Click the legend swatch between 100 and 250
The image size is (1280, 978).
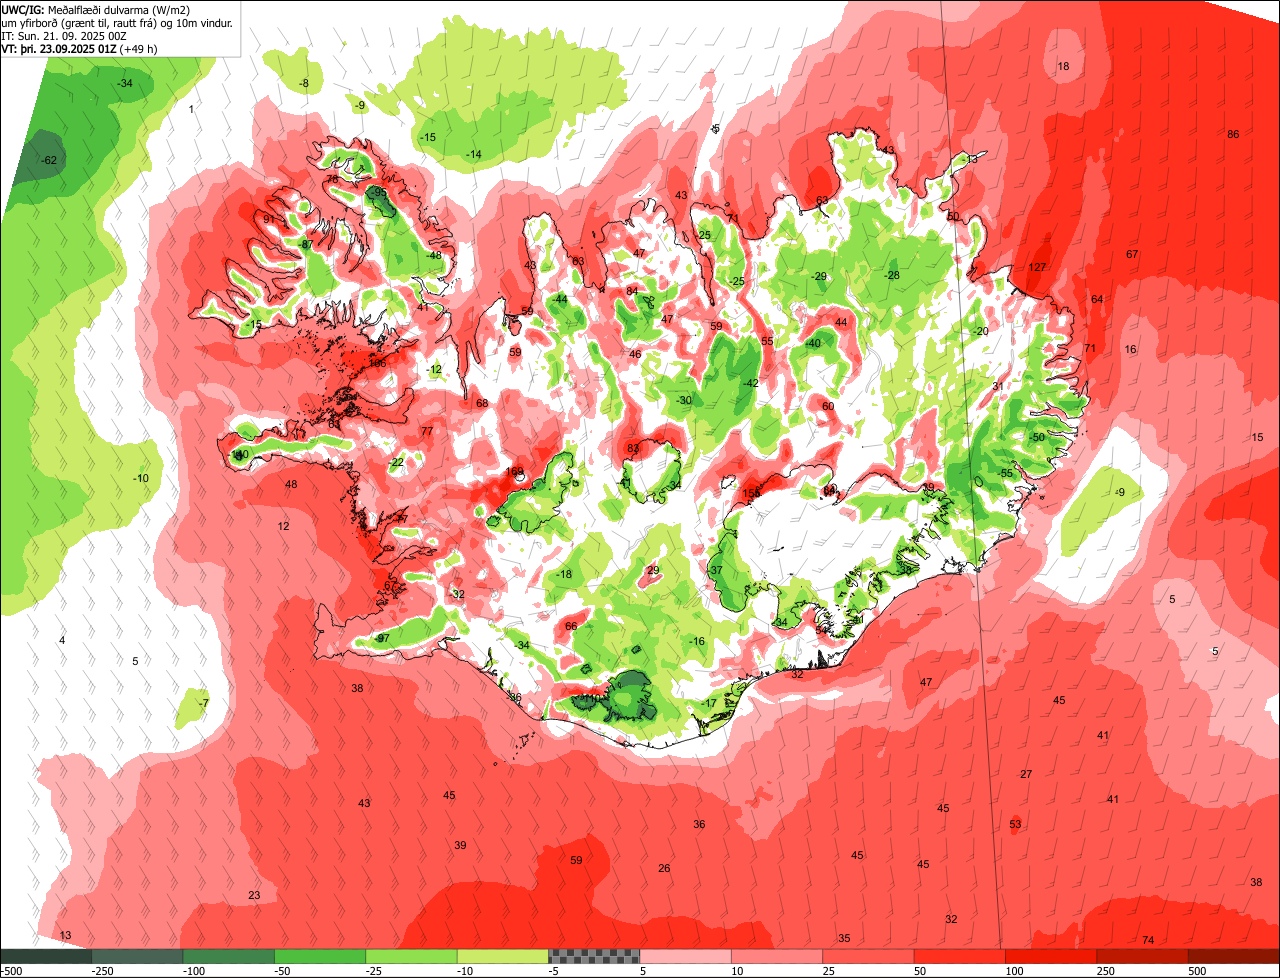1051,956
